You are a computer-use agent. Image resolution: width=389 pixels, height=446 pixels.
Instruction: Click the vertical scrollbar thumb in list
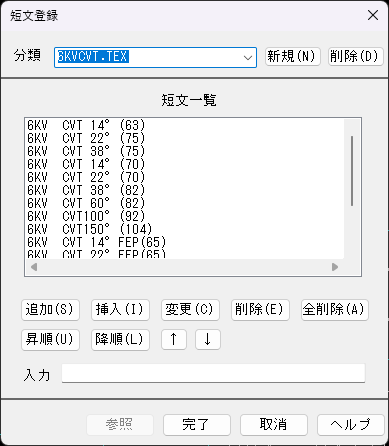tap(352, 171)
